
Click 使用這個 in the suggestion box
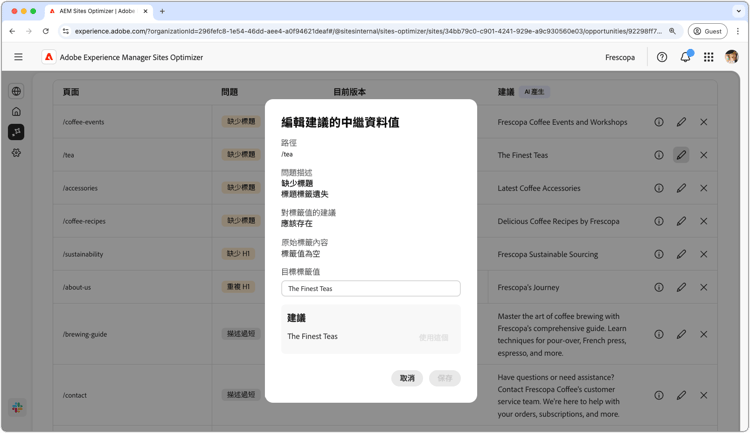[x=433, y=337]
